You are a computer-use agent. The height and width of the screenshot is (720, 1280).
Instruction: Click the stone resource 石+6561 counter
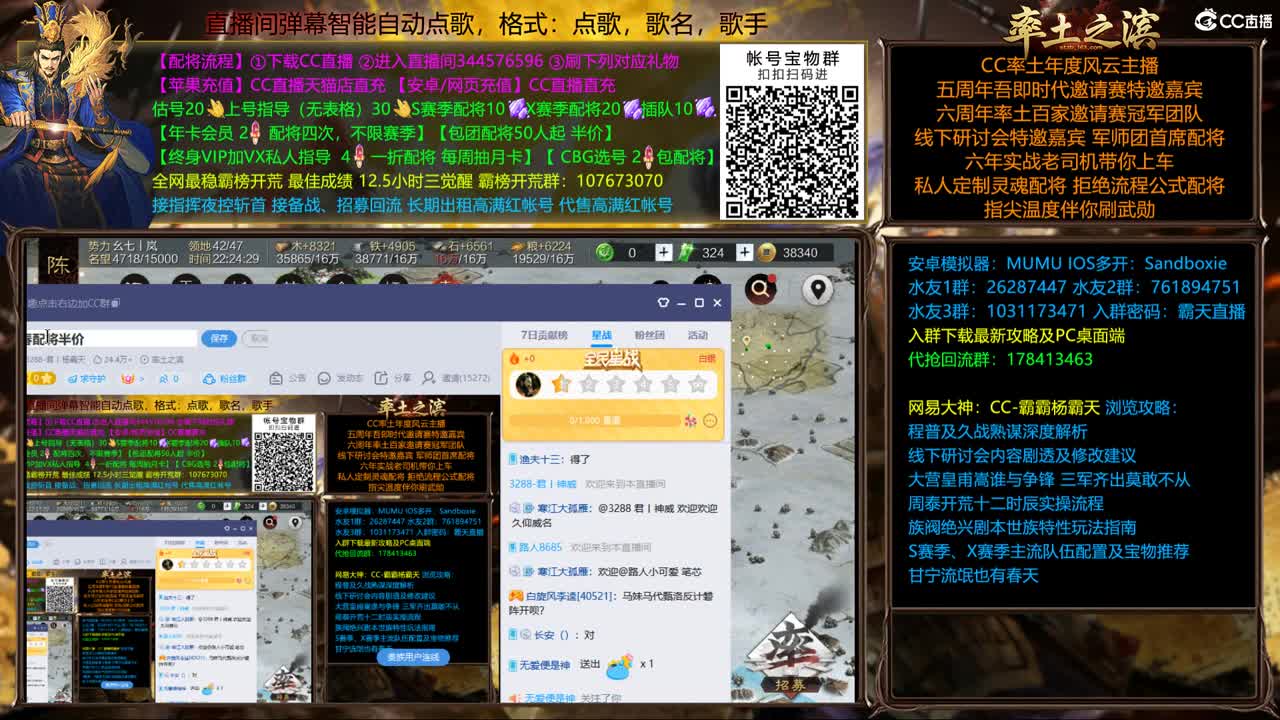point(462,246)
